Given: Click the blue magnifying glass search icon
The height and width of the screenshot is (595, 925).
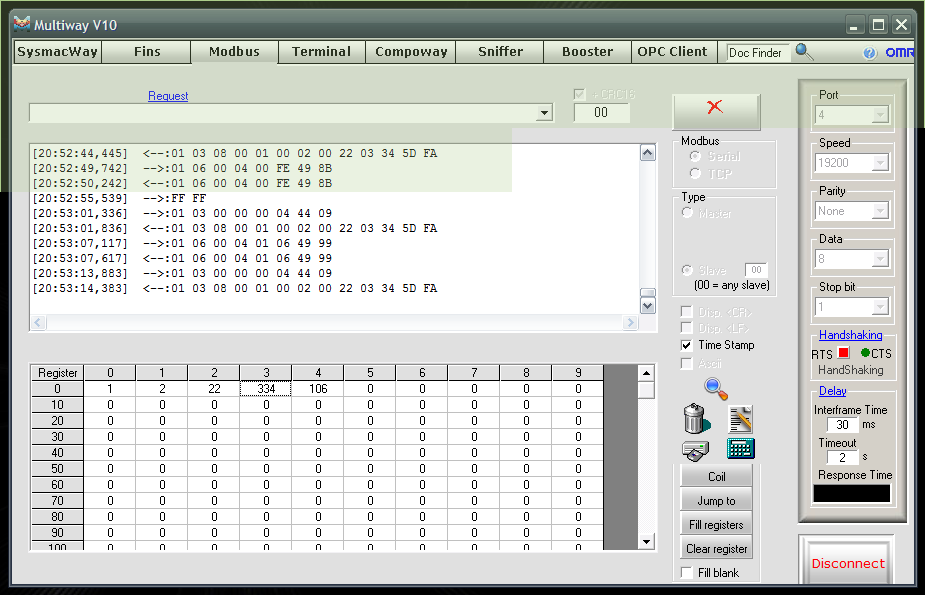Looking at the screenshot, I should coord(716,389).
